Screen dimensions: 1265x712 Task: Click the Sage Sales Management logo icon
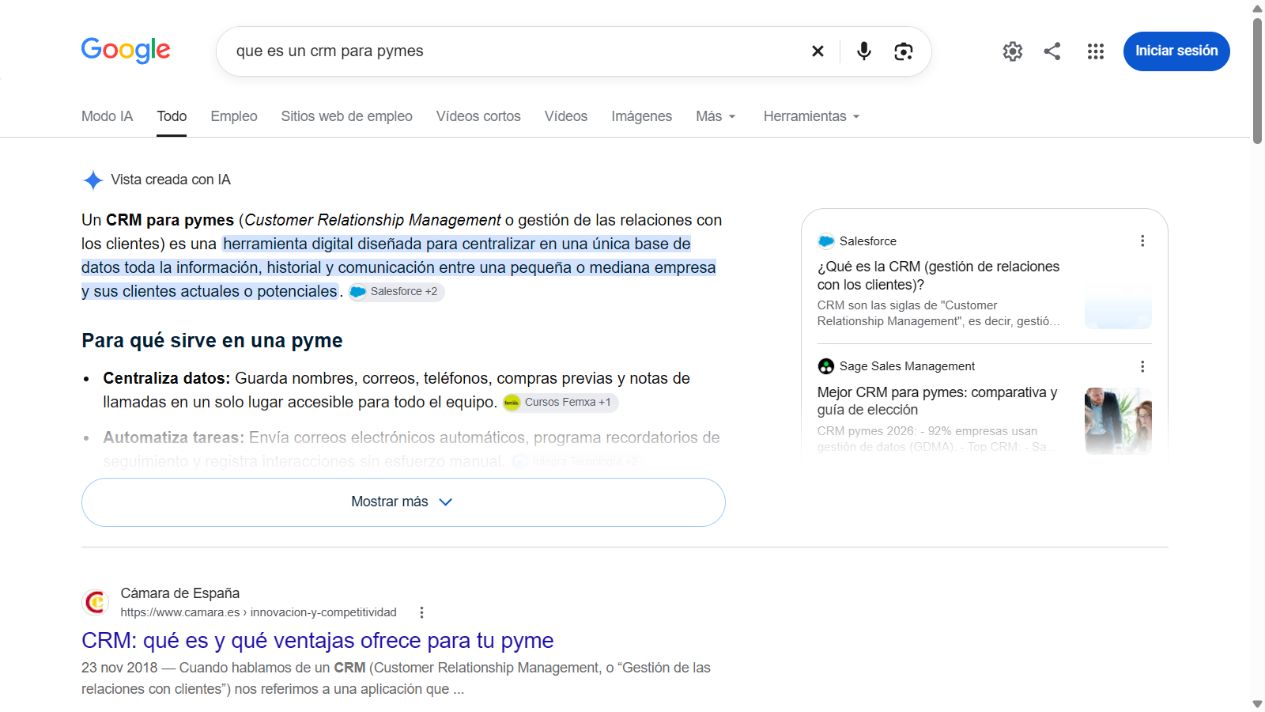(x=826, y=366)
